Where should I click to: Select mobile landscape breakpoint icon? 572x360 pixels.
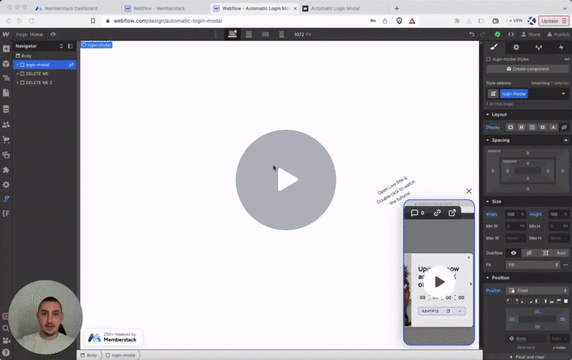coord(265,34)
